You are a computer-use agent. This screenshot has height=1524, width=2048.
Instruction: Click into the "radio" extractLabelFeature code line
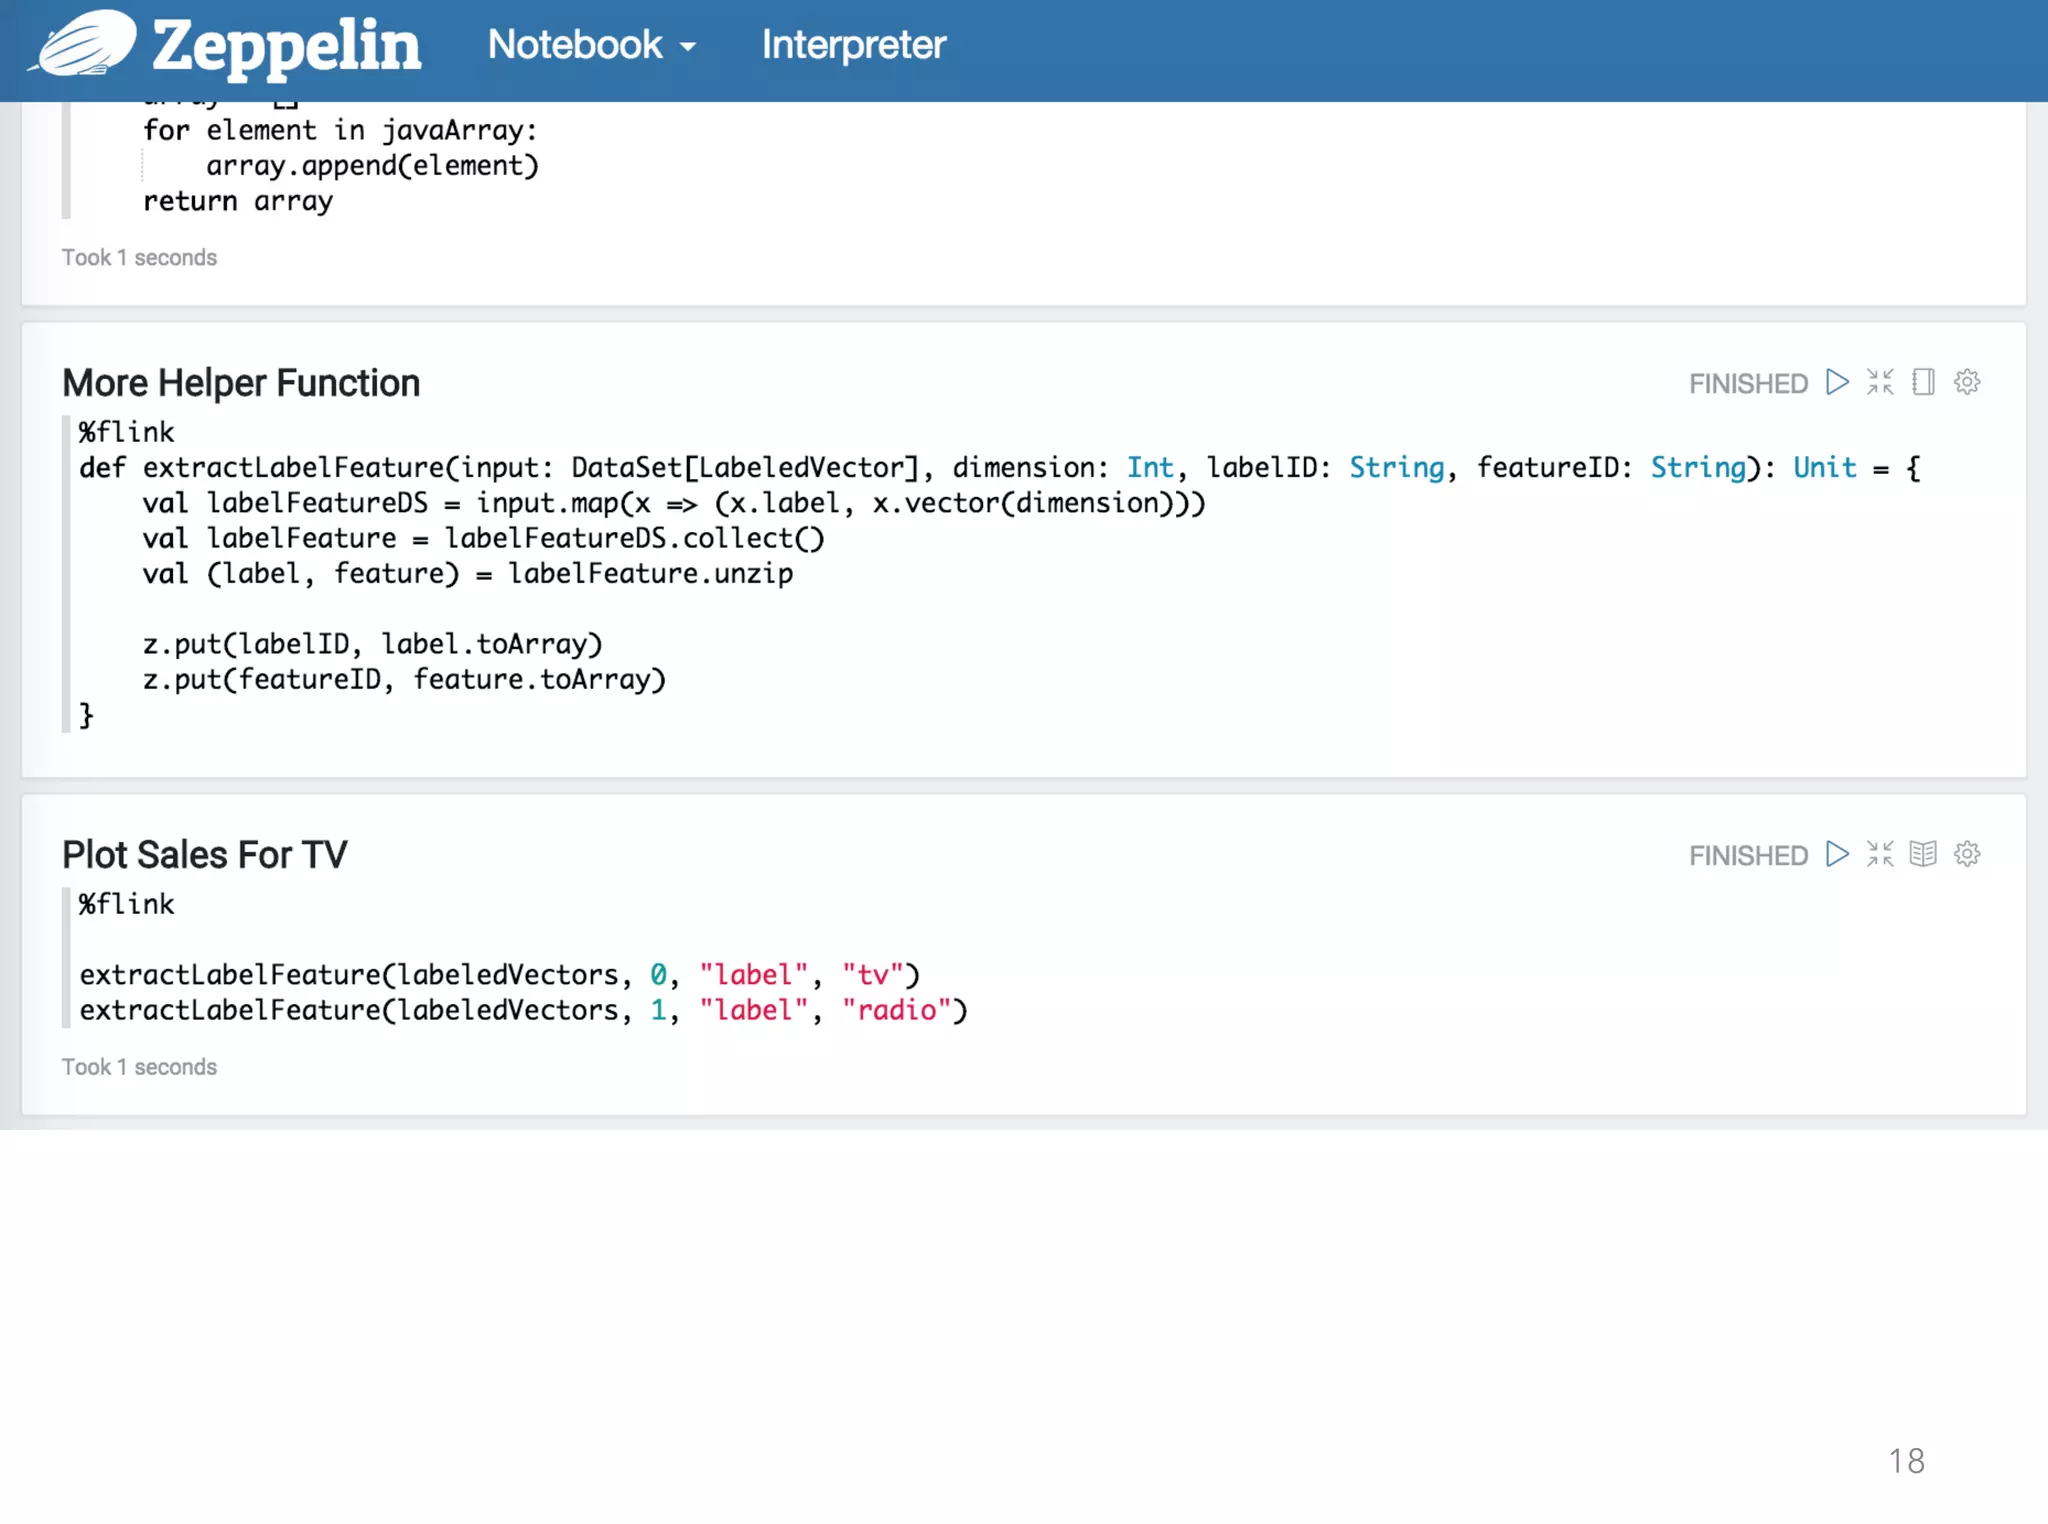[523, 1011]
